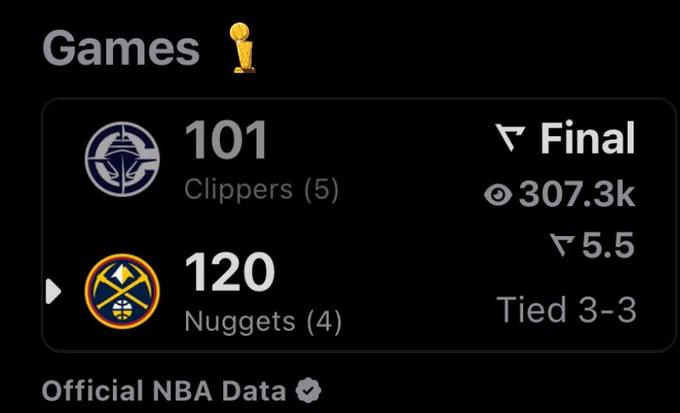Click the 307.3k view count

coord(577,194)
